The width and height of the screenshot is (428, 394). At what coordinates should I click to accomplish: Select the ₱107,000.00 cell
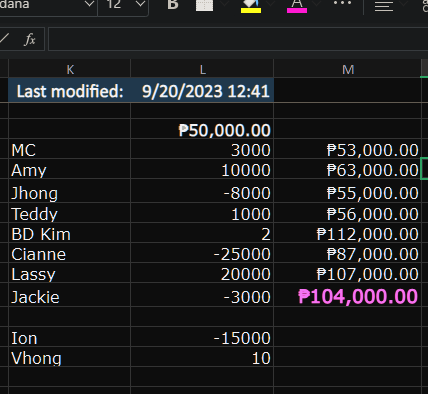[347, 273]
